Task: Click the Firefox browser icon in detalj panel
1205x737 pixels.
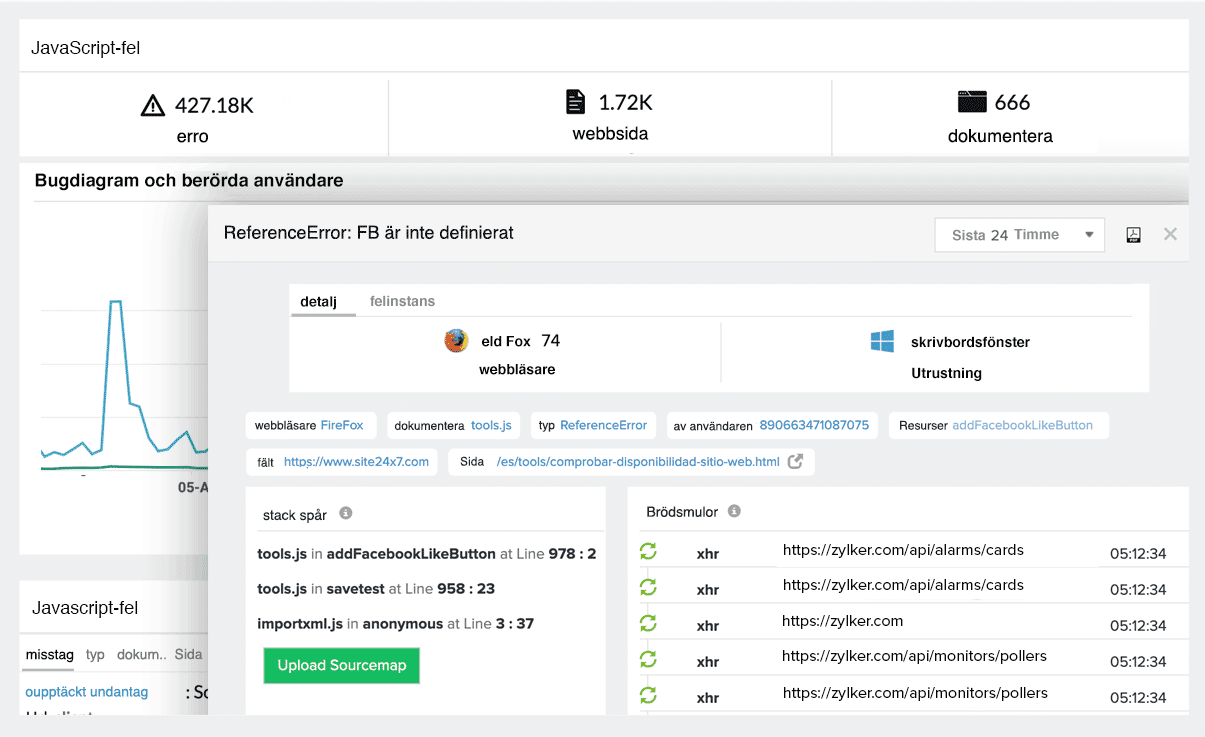Action: [x=456, y=340]
